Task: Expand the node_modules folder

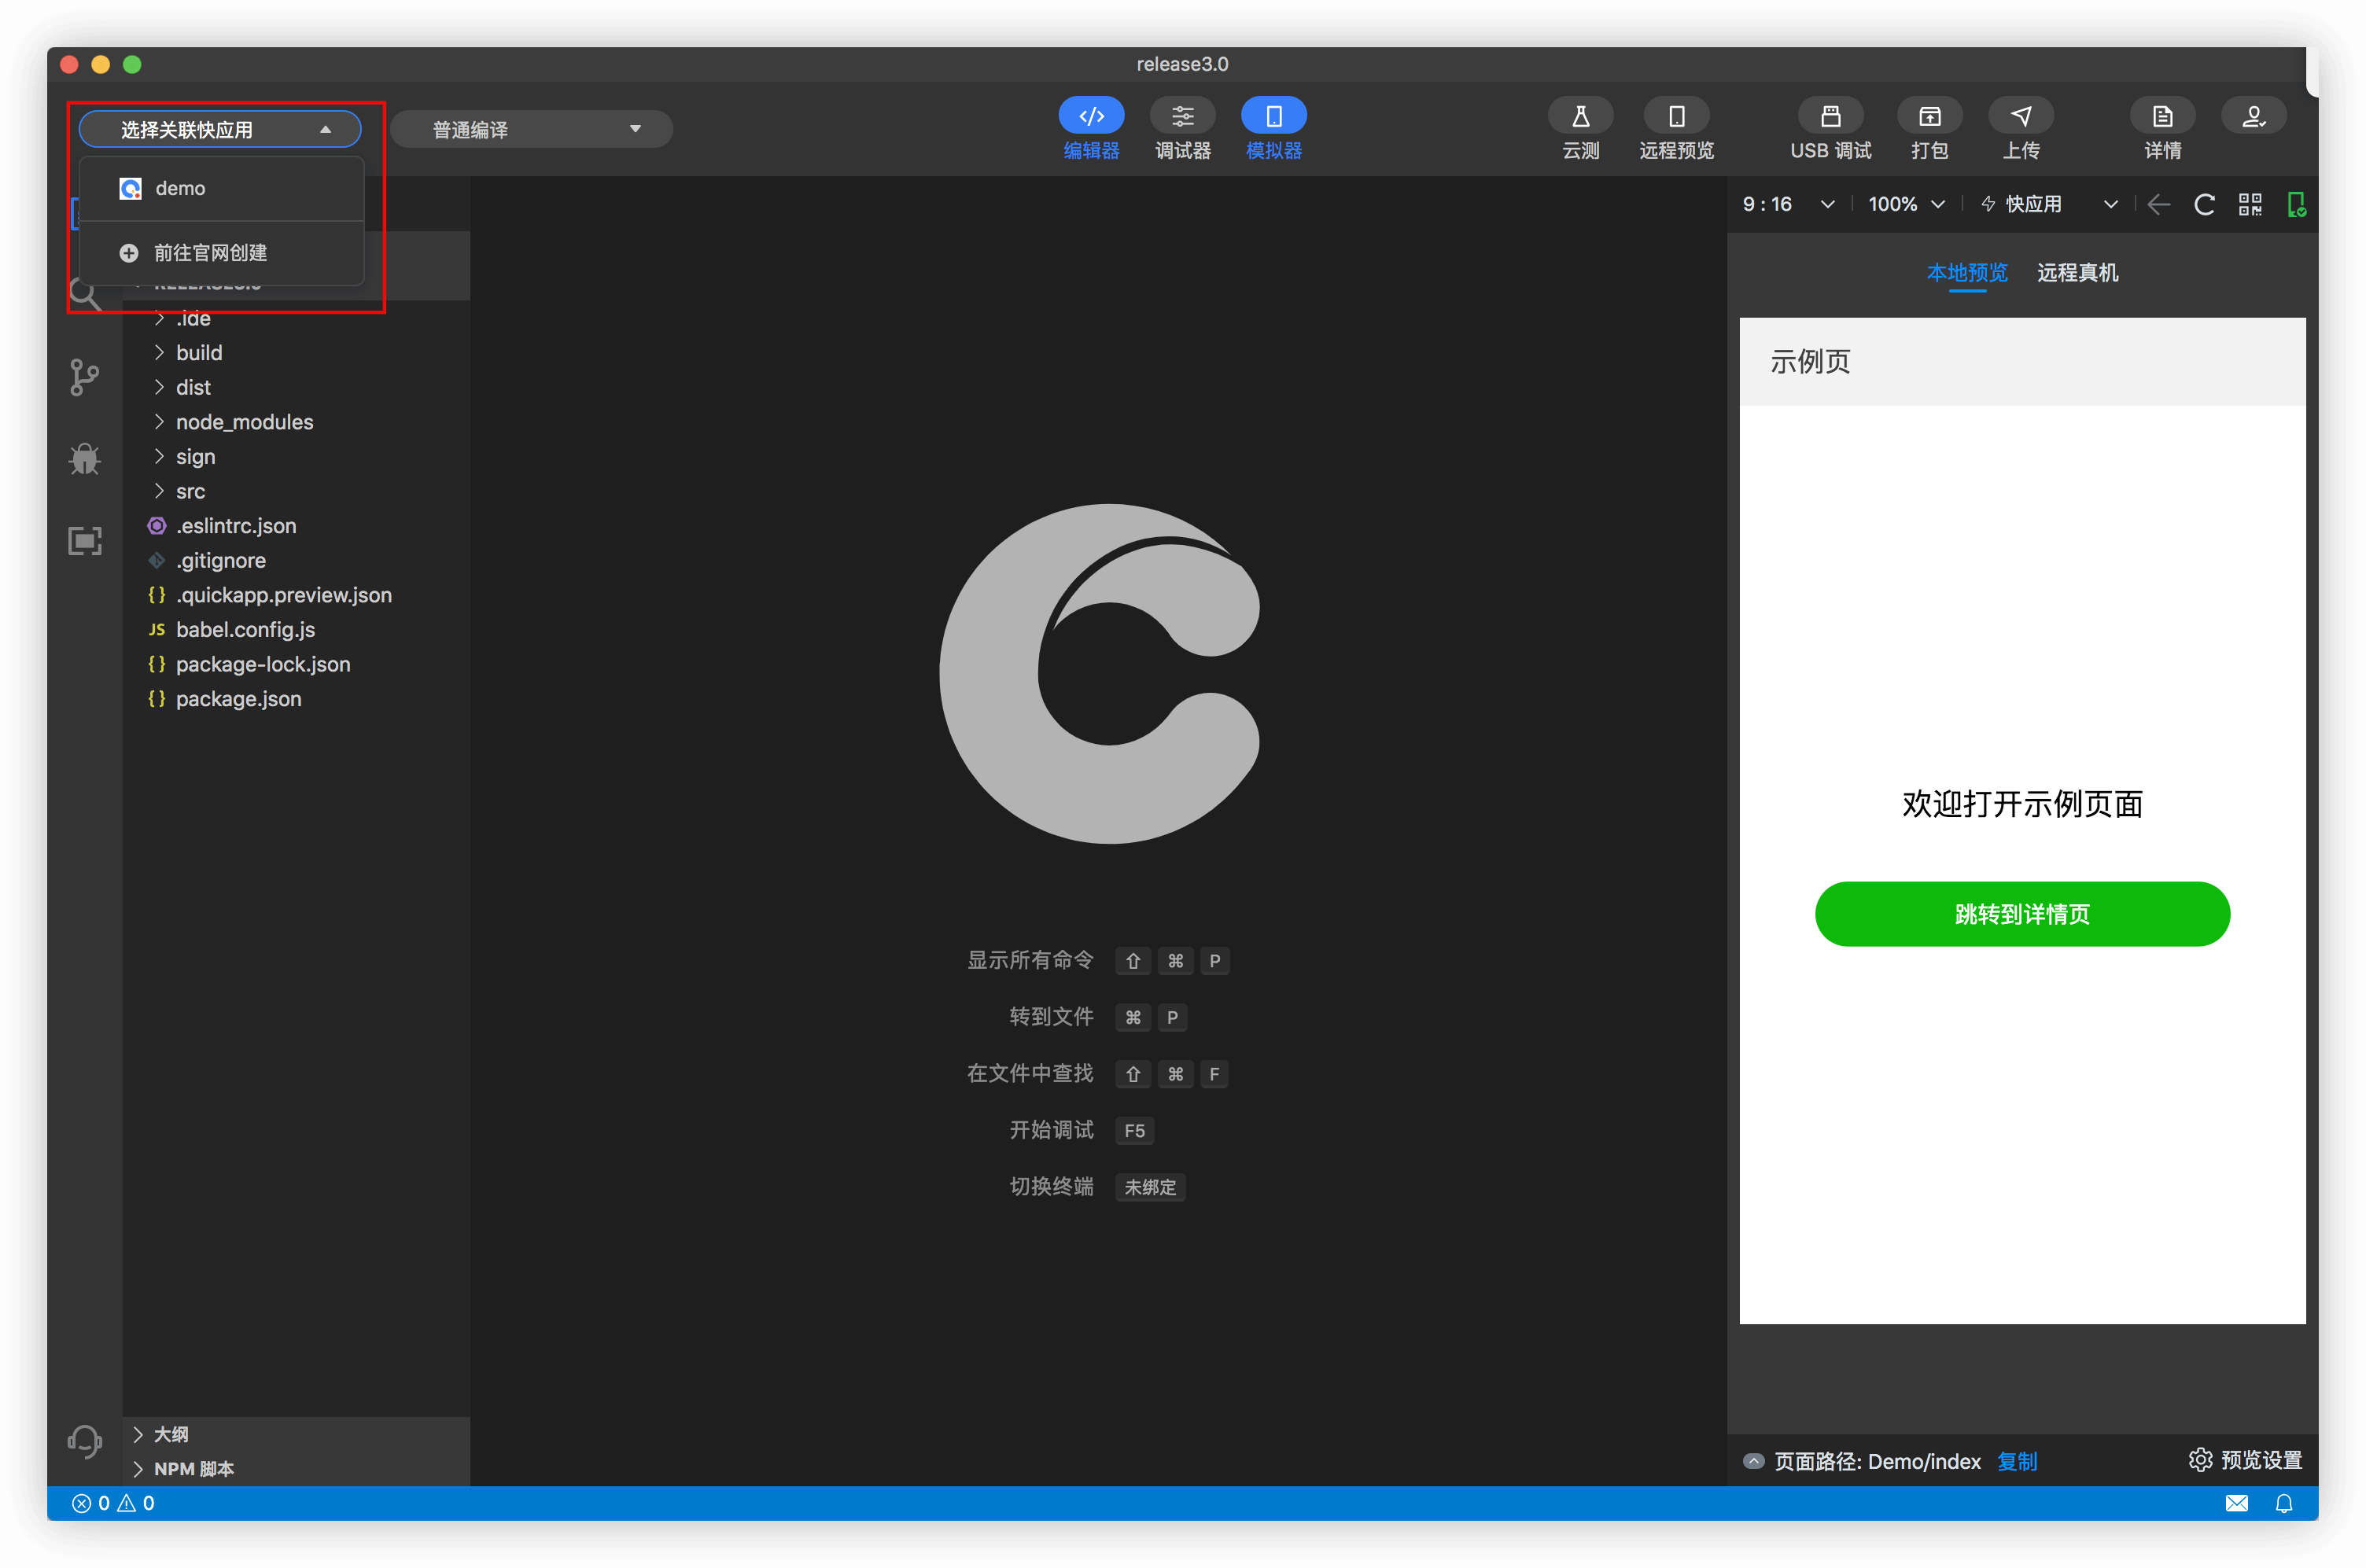Action: (x=244, y=422)
